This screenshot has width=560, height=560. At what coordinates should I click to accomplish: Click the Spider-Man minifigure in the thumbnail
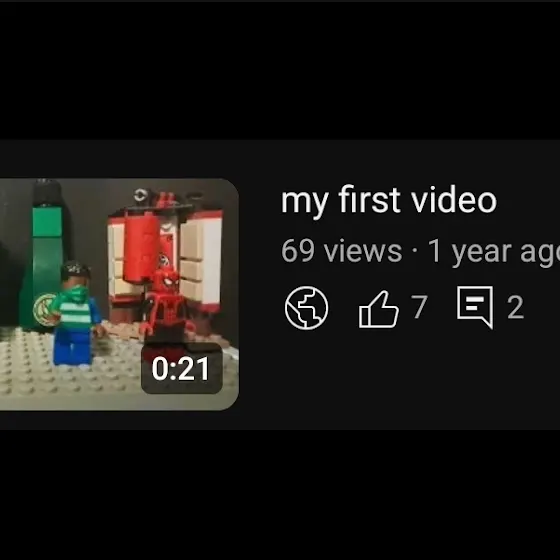click(x=167, y=305)
